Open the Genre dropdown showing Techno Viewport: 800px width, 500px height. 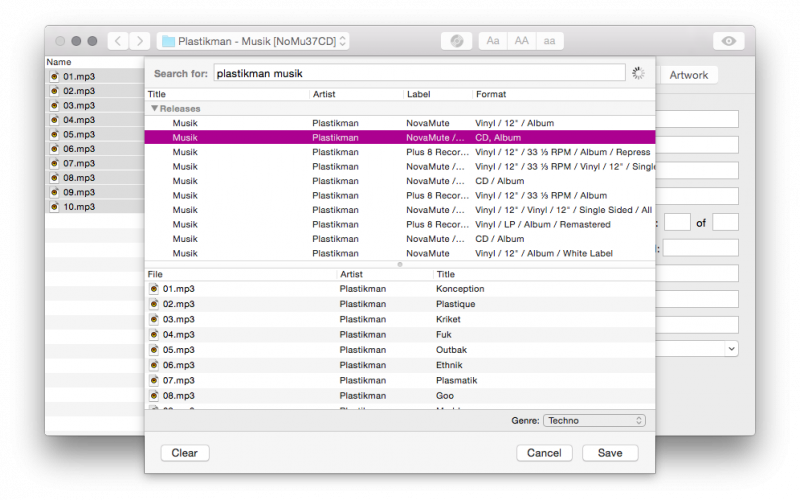(595, 421)
